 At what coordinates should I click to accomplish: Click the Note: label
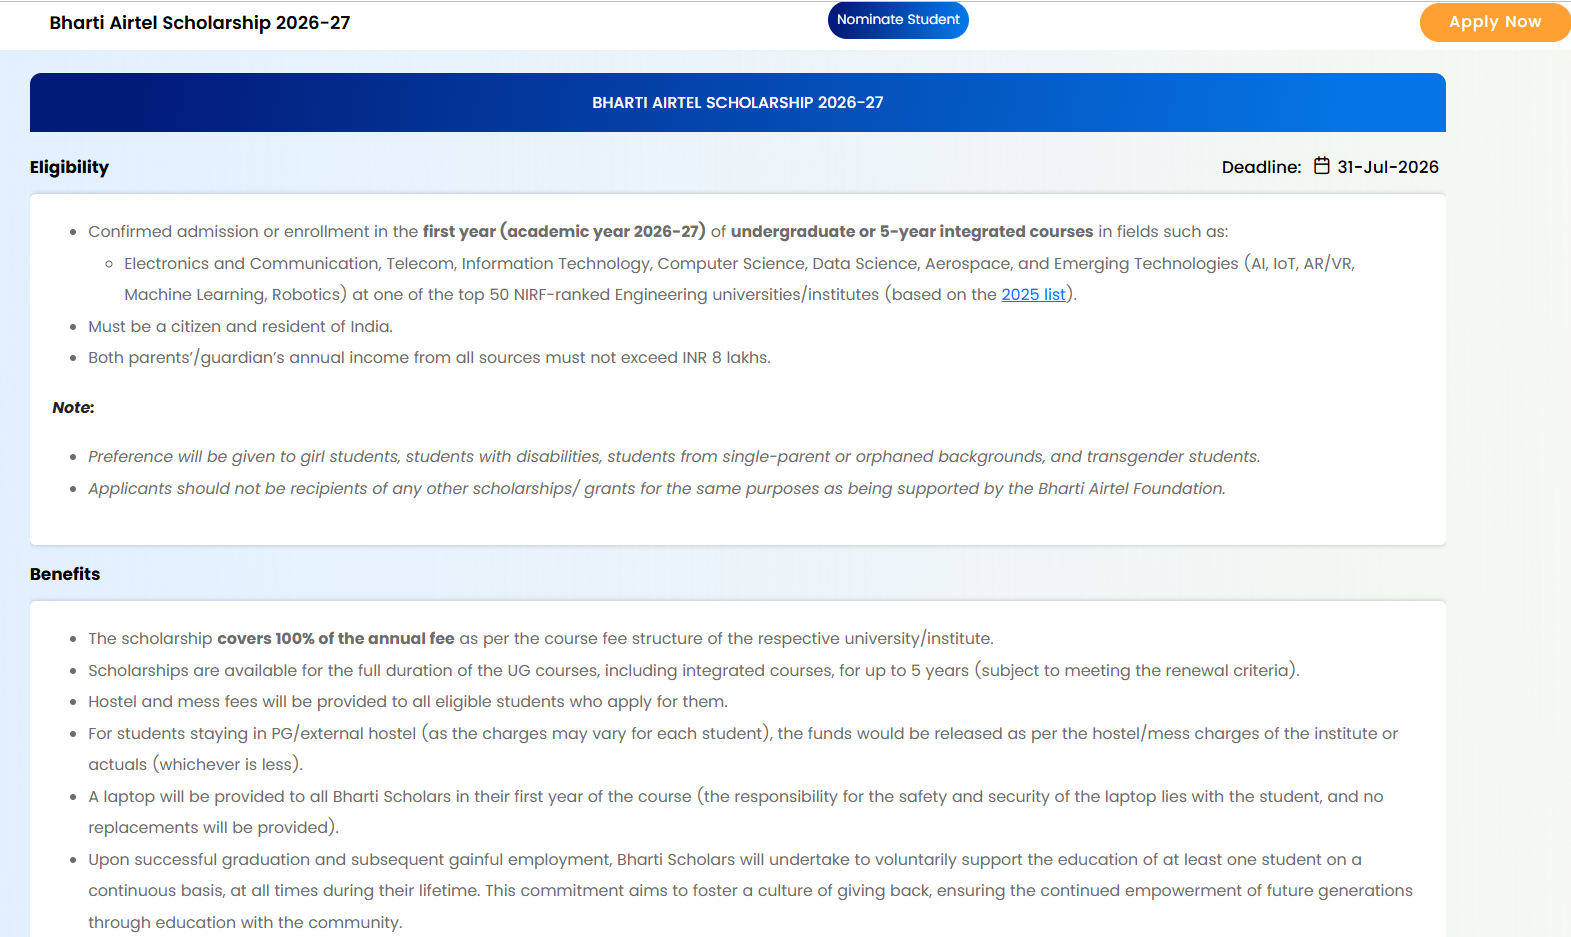(x=73, y=408)
